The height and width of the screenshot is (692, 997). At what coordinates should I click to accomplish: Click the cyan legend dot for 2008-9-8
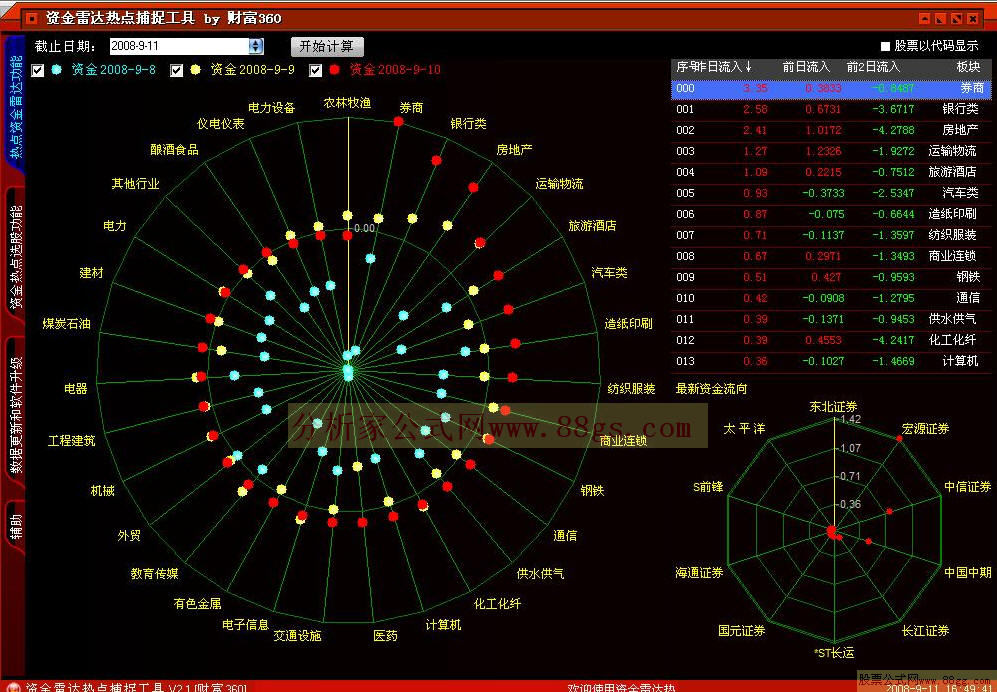[x=57, y=69]
